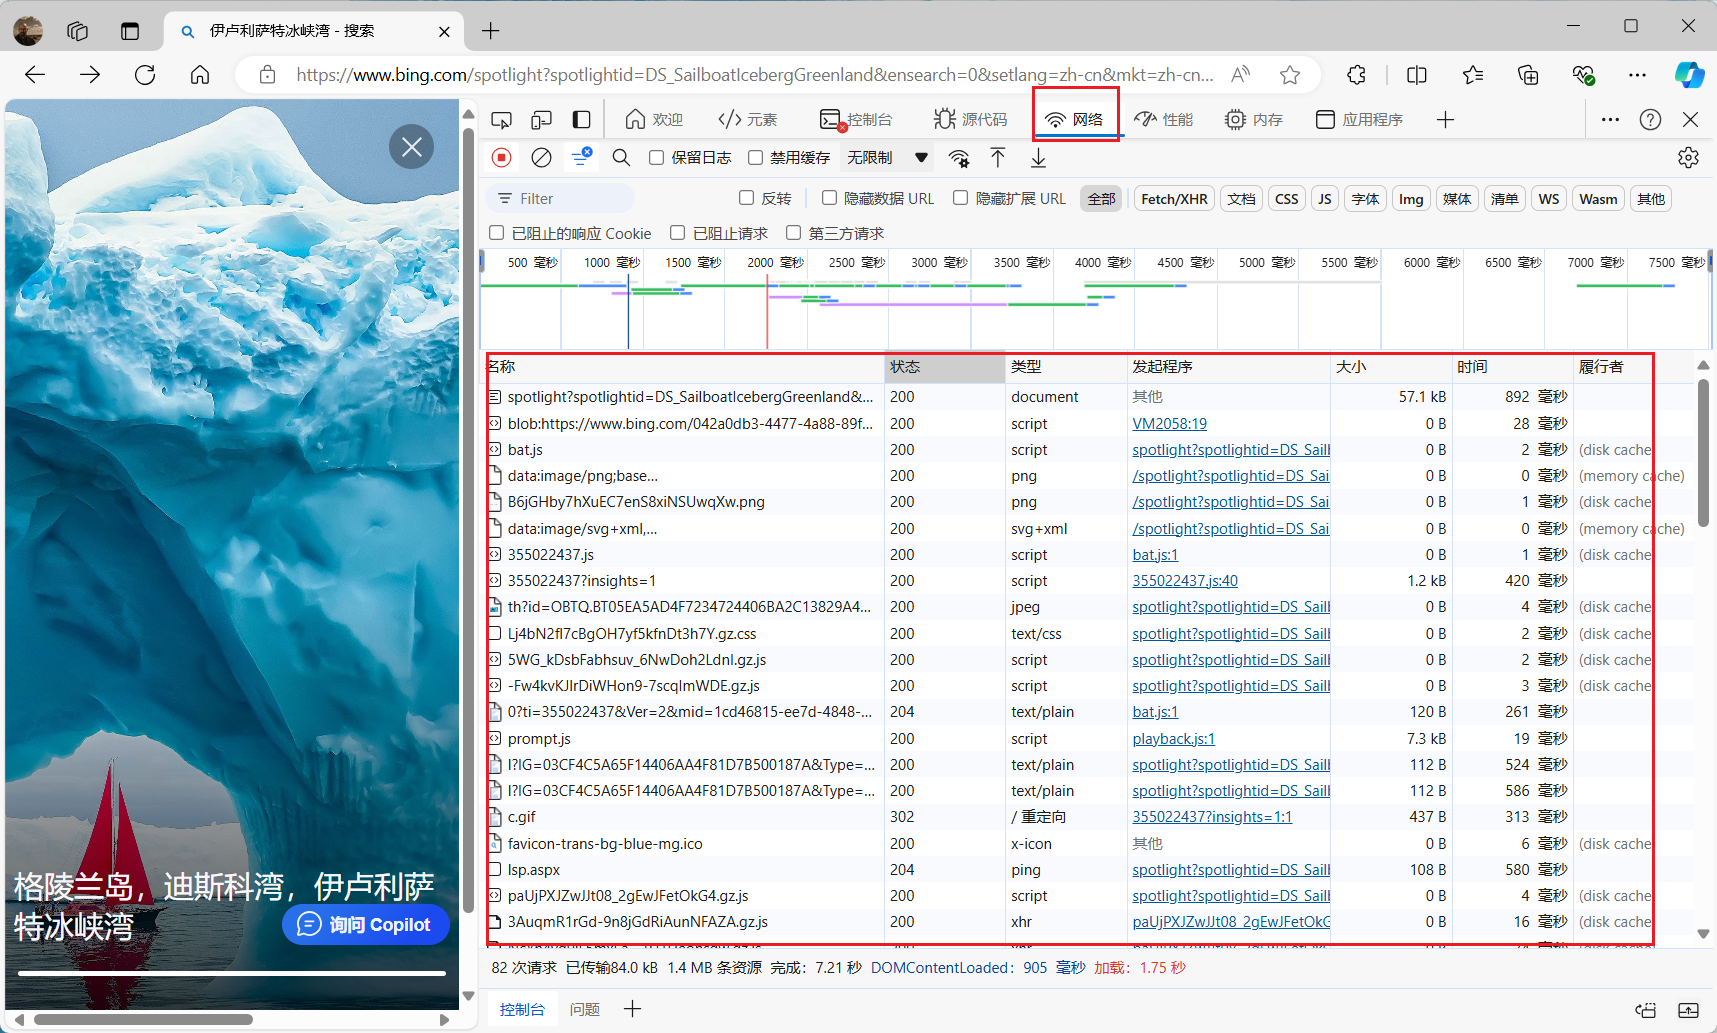Click browser refresh button
Screen dimensions: 1717x1033
click(145, 75)
